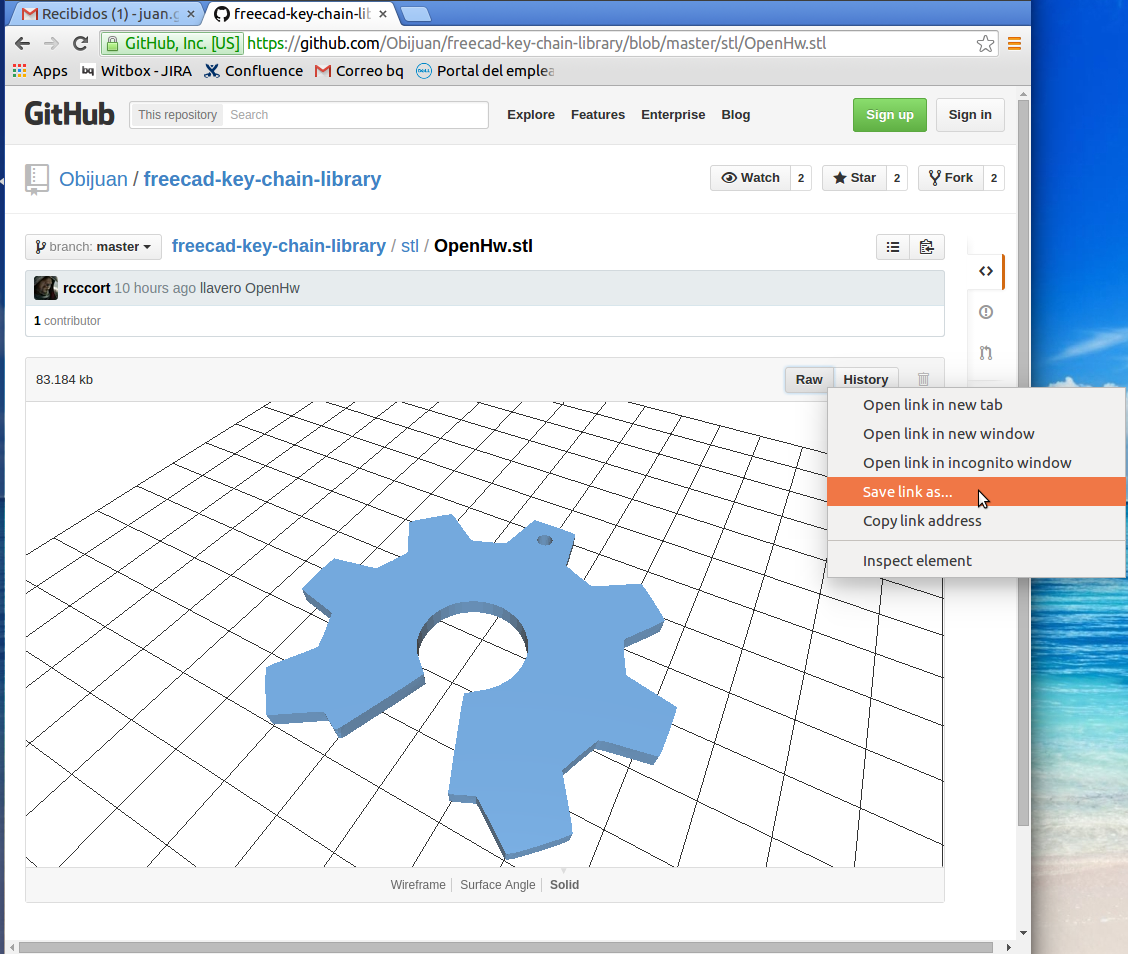Open the Blog page
Screen dimensions: 1128x954
point(735,114)
